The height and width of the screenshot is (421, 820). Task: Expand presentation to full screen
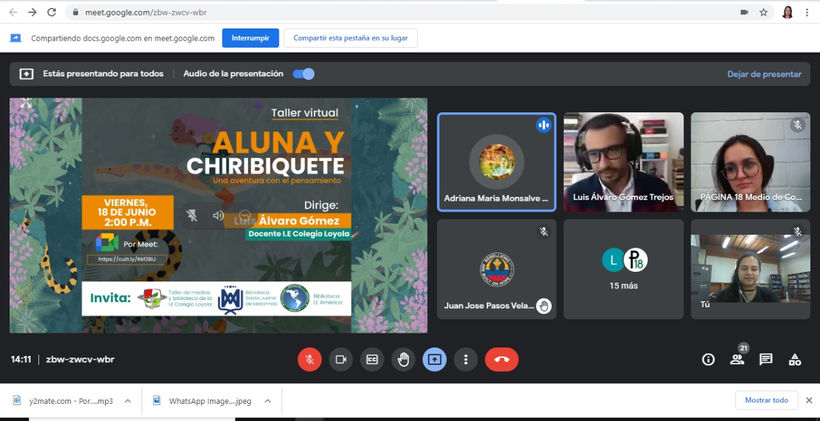(x=26, y=103)
